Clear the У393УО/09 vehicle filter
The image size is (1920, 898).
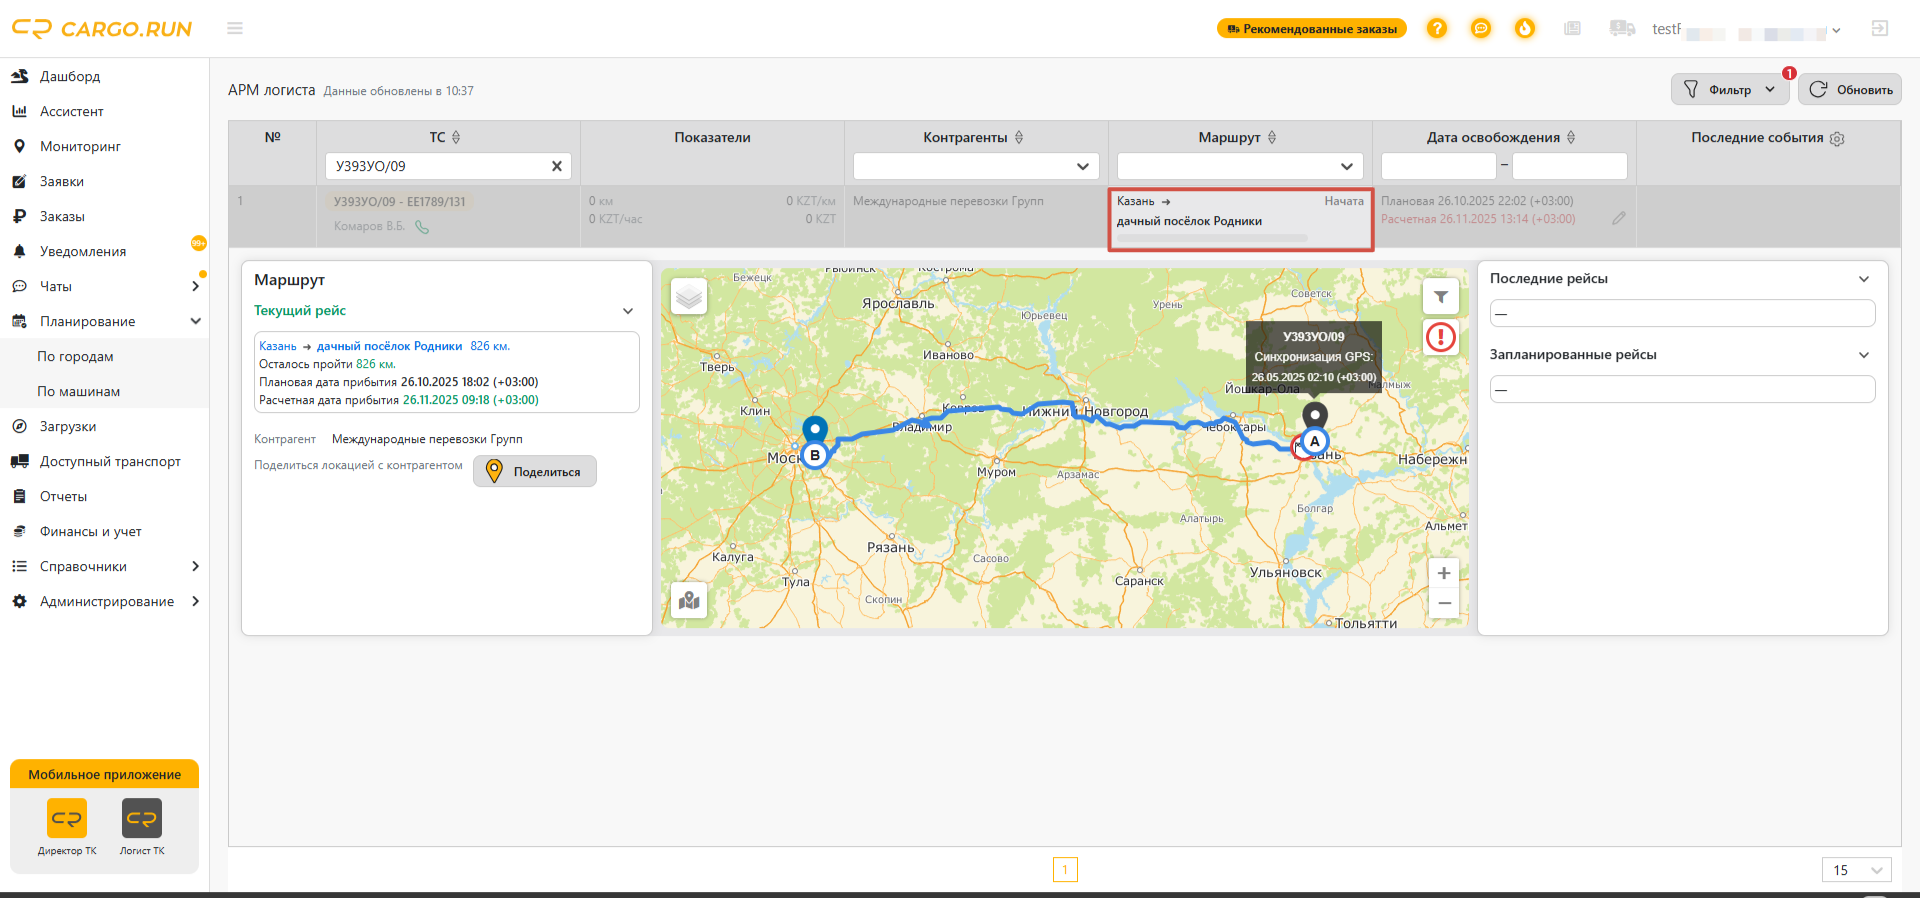(557, 166)
